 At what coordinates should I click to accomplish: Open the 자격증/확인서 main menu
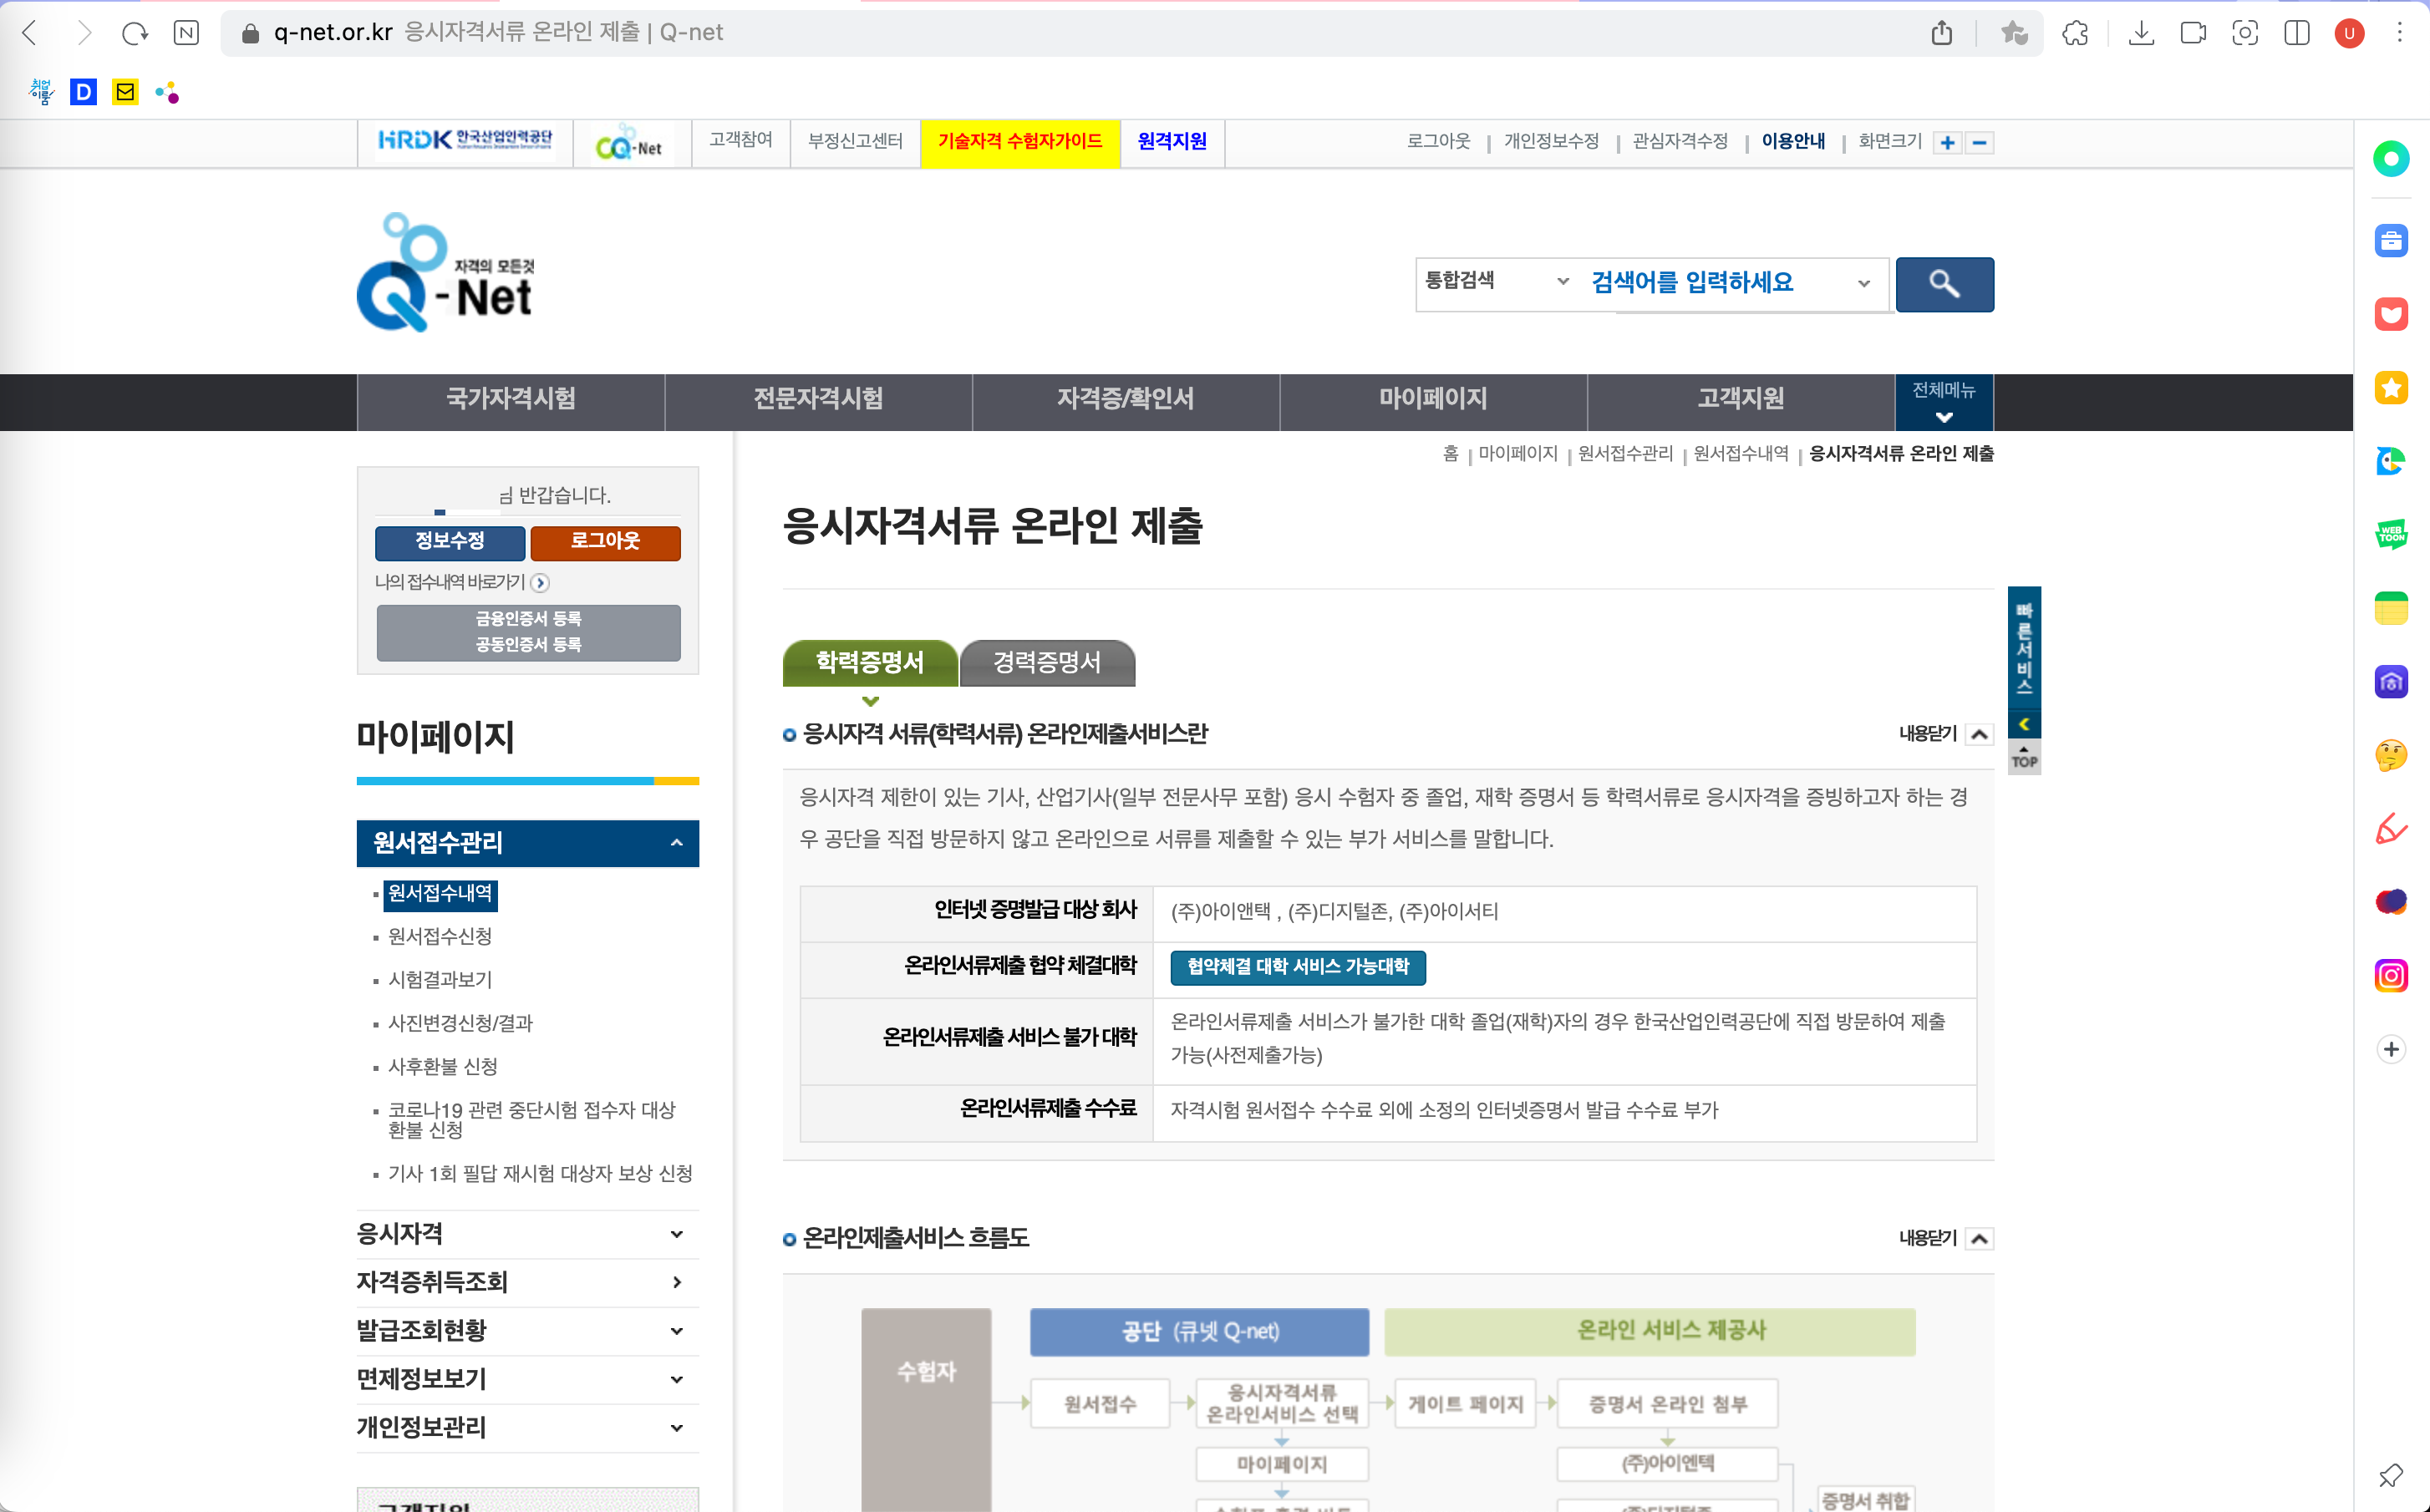[1125, 399]
